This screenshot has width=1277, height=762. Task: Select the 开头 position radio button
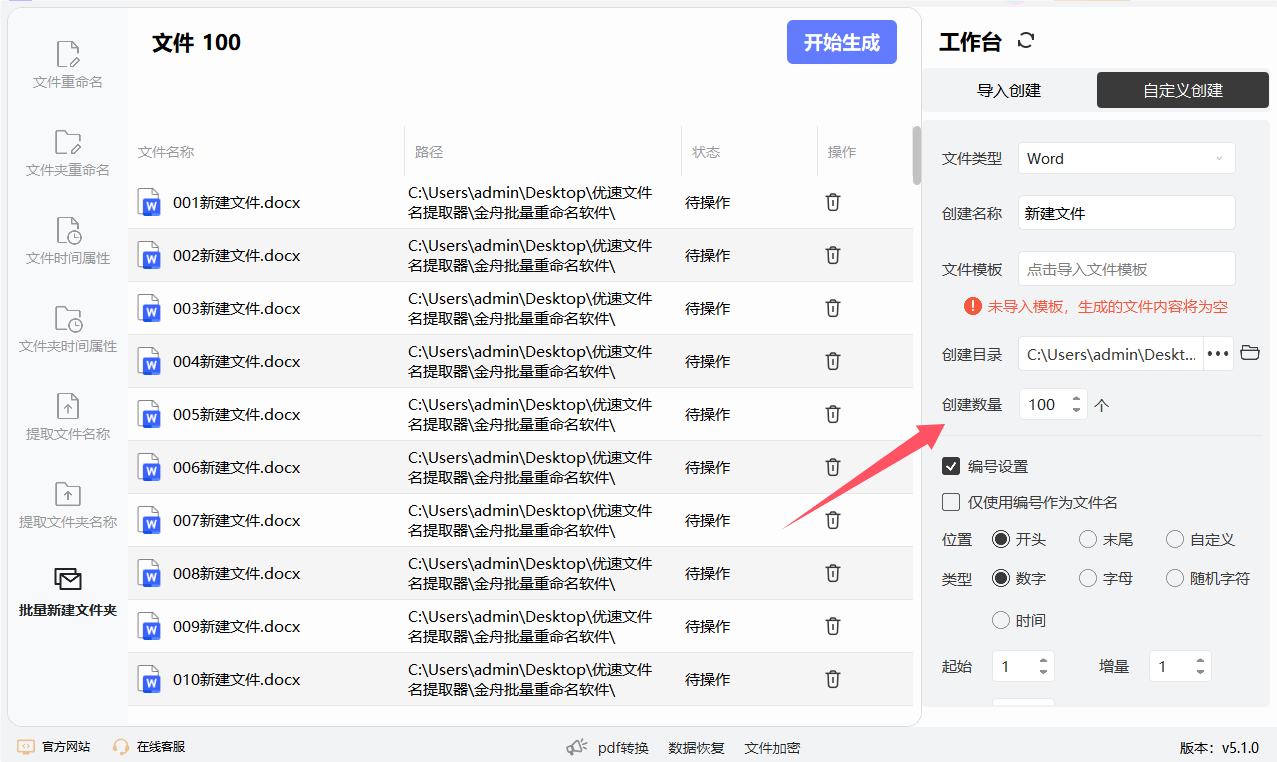coord(1000,539)
